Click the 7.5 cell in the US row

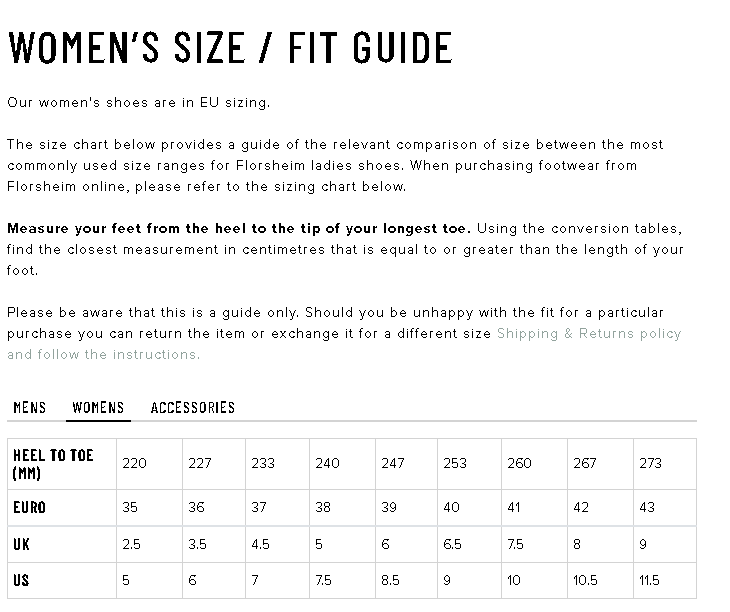click(x=326, y=580)
